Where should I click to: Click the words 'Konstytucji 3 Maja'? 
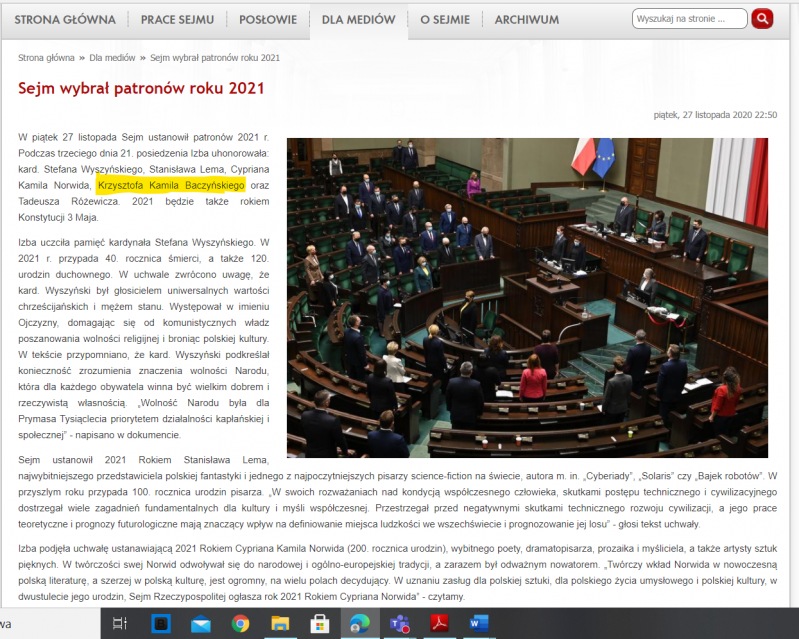click(x=58, y=218)
